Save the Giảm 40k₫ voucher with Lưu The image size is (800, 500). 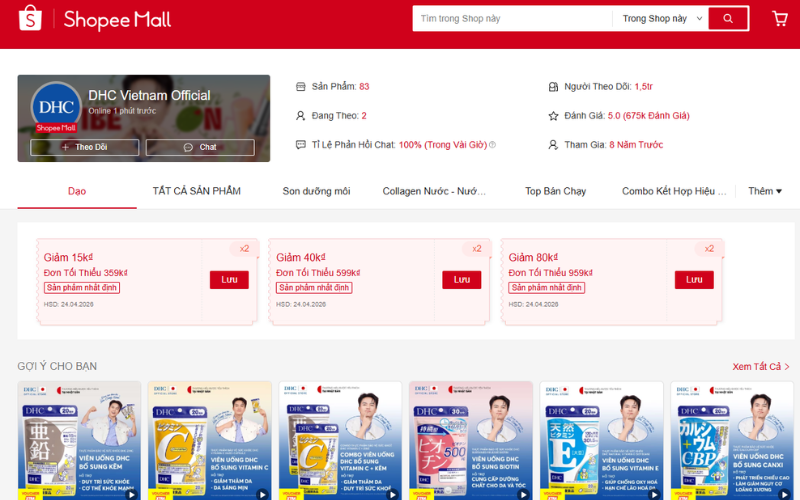pyautogui.click(x=462, y=280)
